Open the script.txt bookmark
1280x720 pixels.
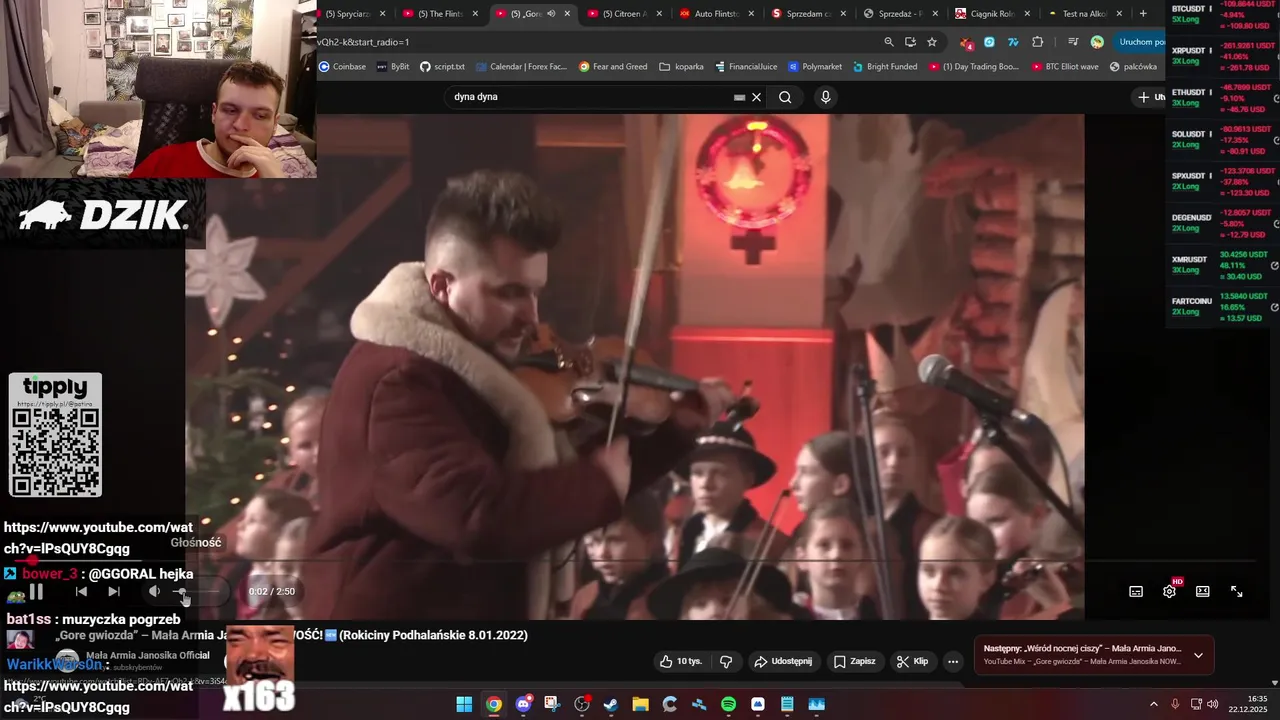[442, 67]
